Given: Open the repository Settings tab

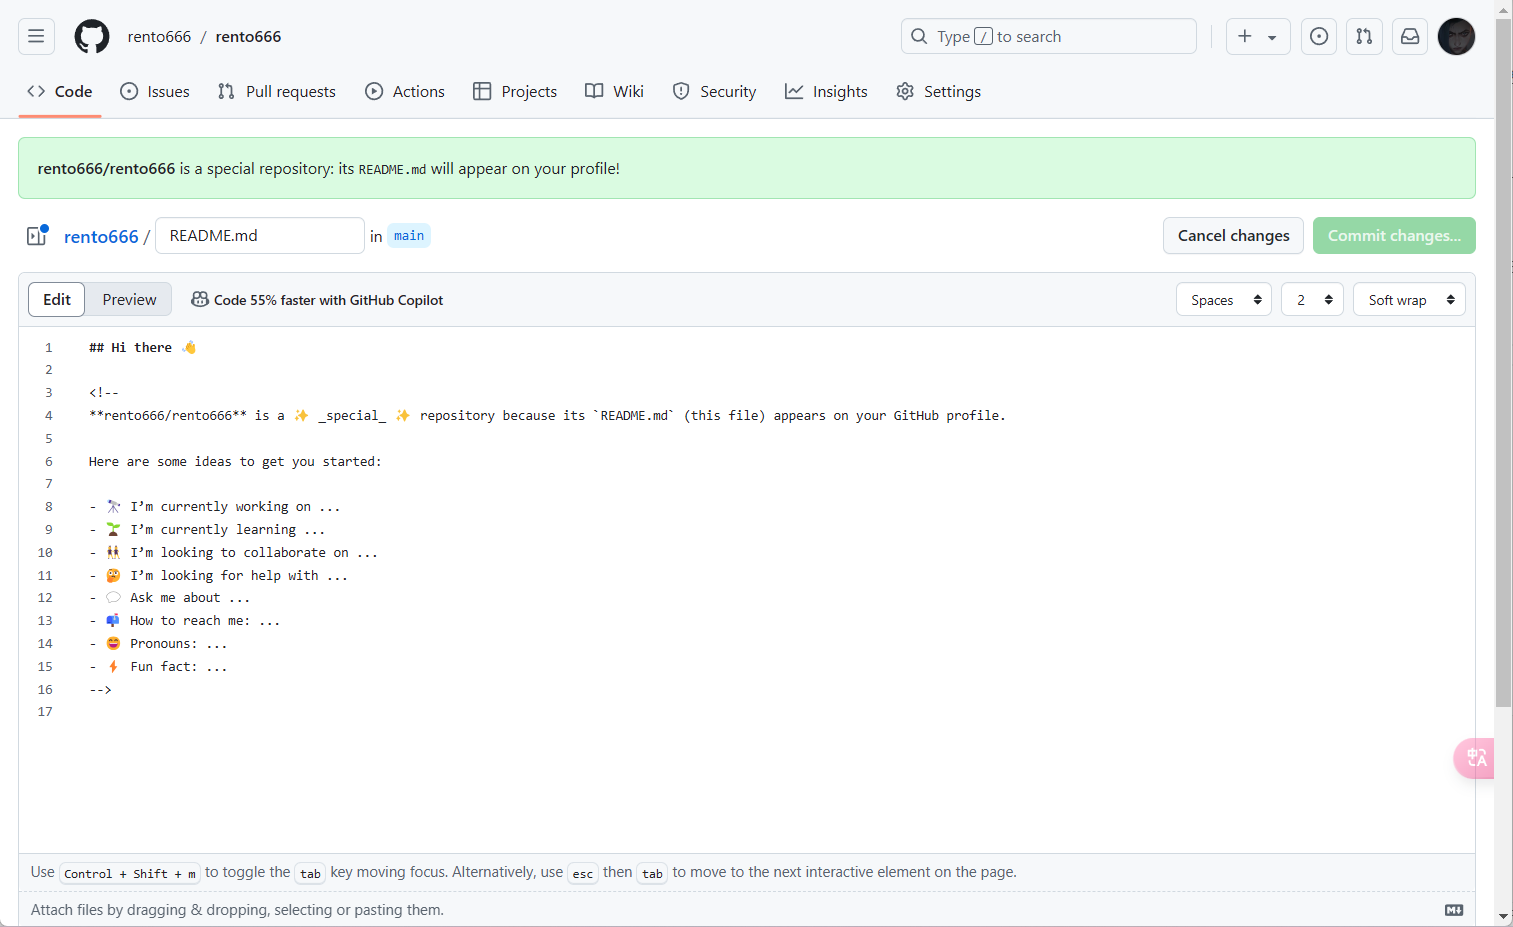Looking at the screenshot, I should coord(938,91).
